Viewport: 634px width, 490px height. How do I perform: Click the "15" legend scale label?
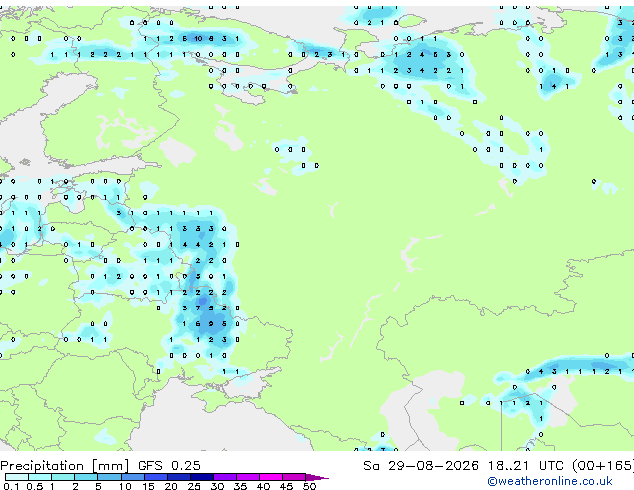pyautogui.click(x=148, y=486)
